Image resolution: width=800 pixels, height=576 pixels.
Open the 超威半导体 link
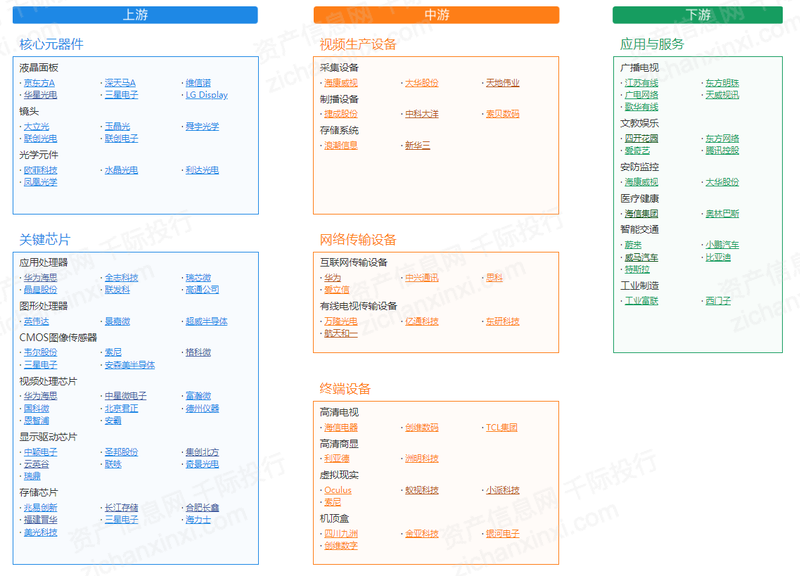tap(207, 321)
